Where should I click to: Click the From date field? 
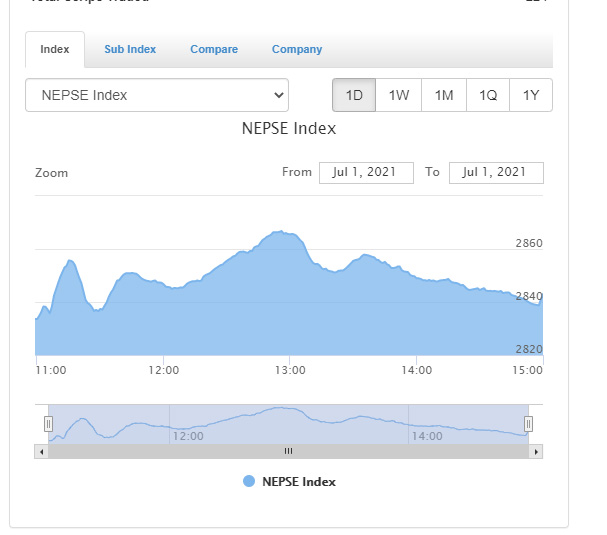click(366, 172)
